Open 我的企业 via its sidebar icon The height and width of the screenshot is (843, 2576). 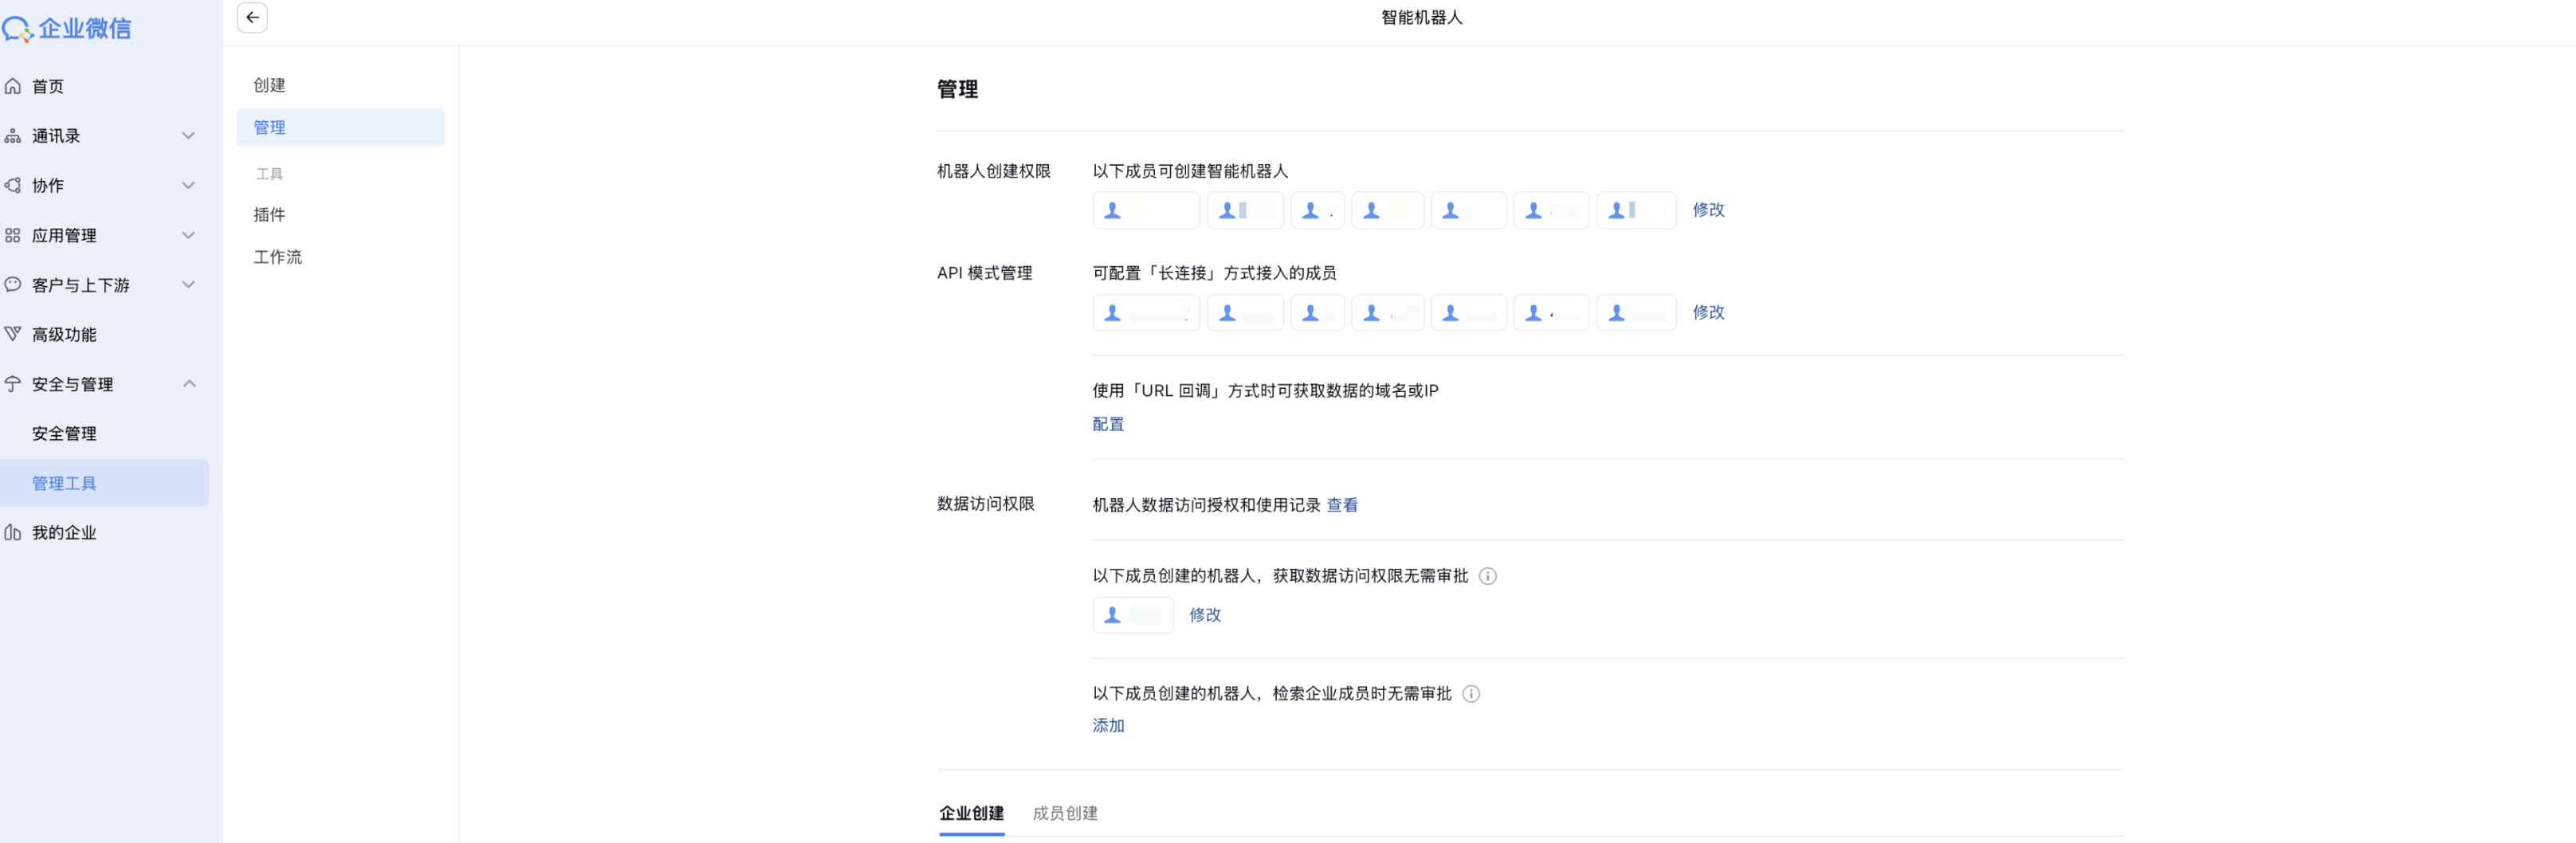point(13,533)
